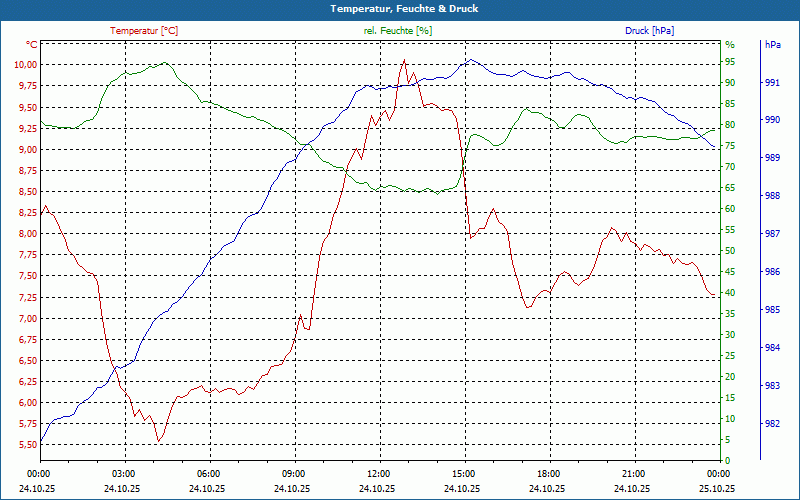Click temperature axis value 6,00
This screenshot has width=800, height=500.
point(28,403)
